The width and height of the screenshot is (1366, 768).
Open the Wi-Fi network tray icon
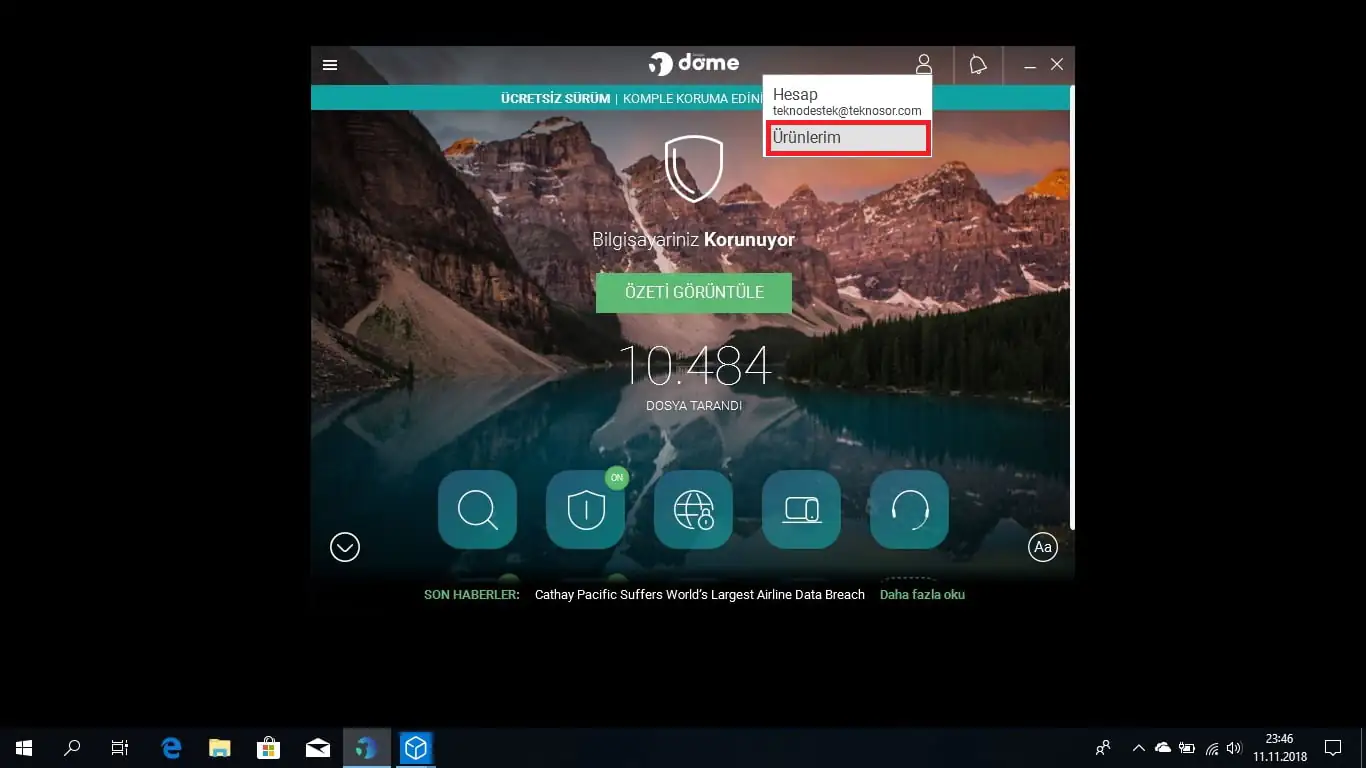[1212, 748]
